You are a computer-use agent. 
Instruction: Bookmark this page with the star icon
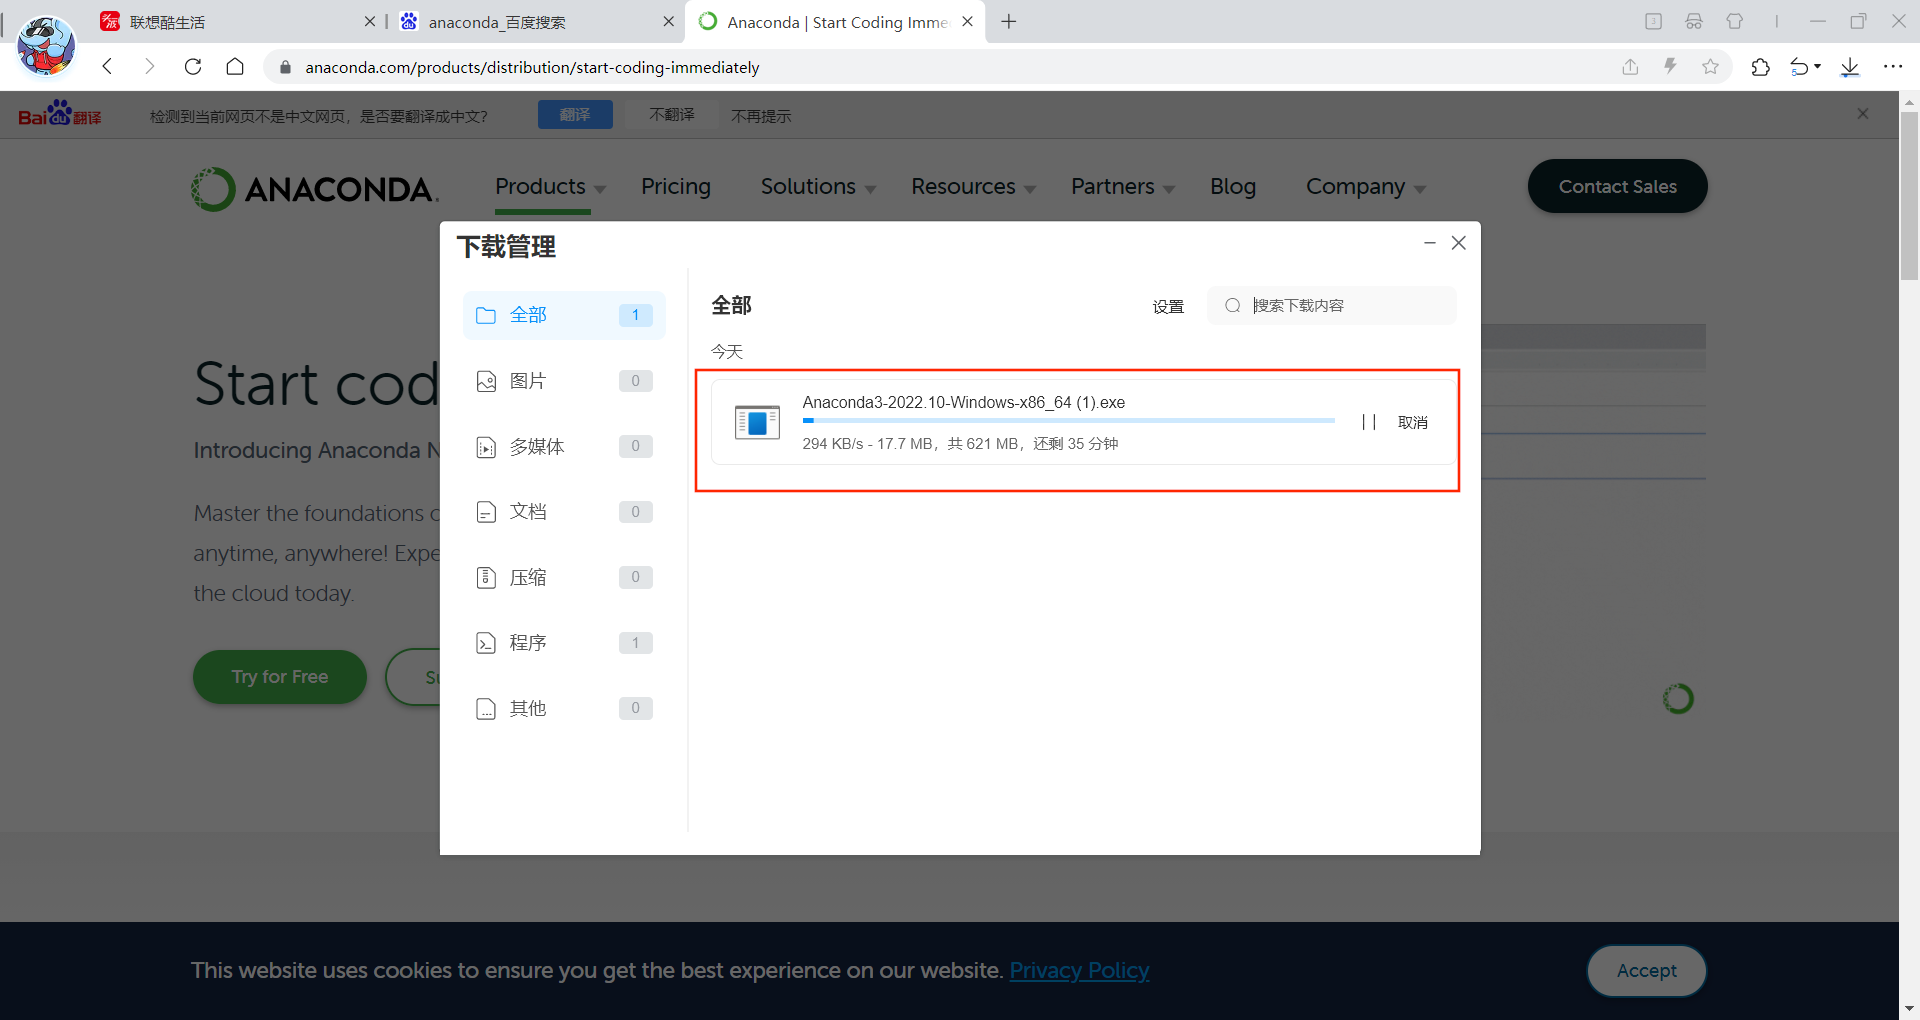click(x=1711, y=67)
